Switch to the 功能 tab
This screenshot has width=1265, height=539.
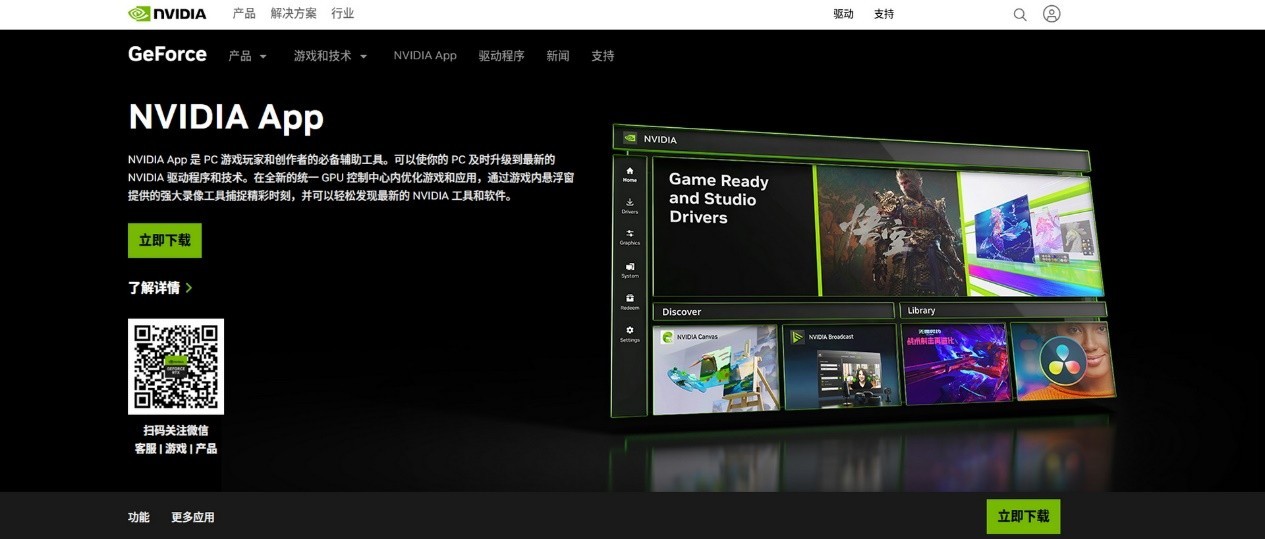[138, 517]
